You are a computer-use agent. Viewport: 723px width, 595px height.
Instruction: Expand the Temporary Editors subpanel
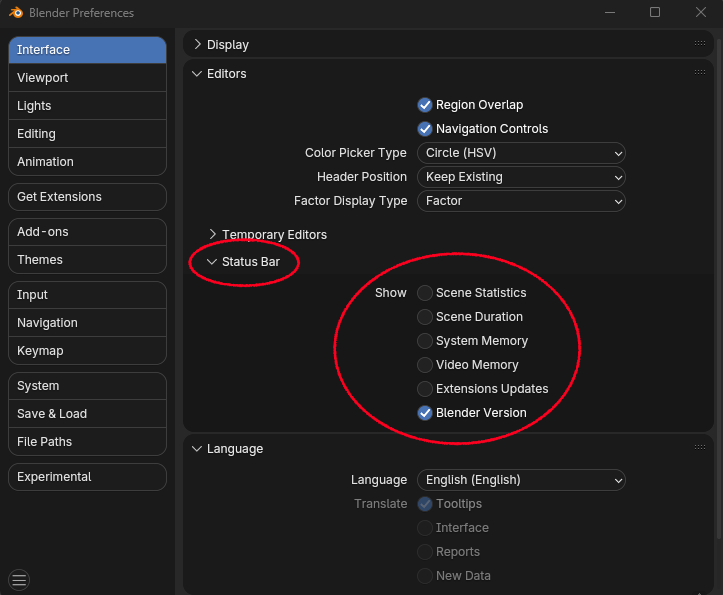(x=213, y=234)
